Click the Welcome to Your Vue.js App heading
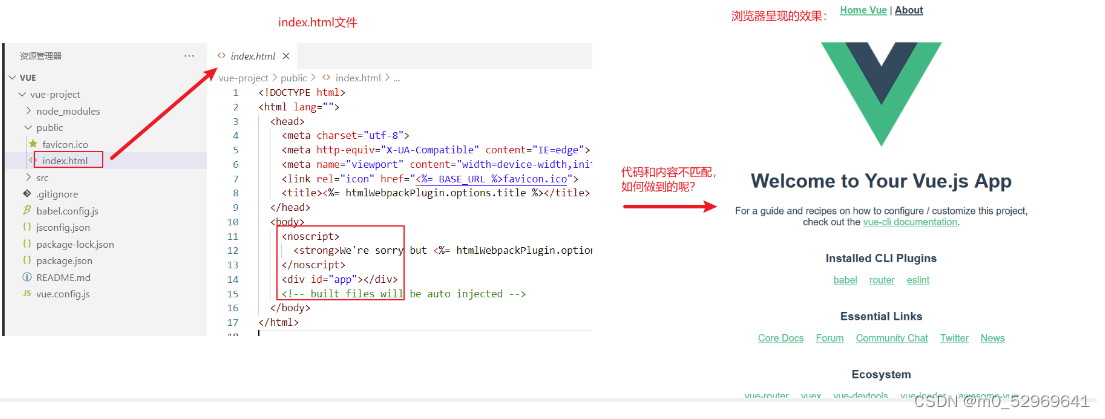 click(881, 181)
